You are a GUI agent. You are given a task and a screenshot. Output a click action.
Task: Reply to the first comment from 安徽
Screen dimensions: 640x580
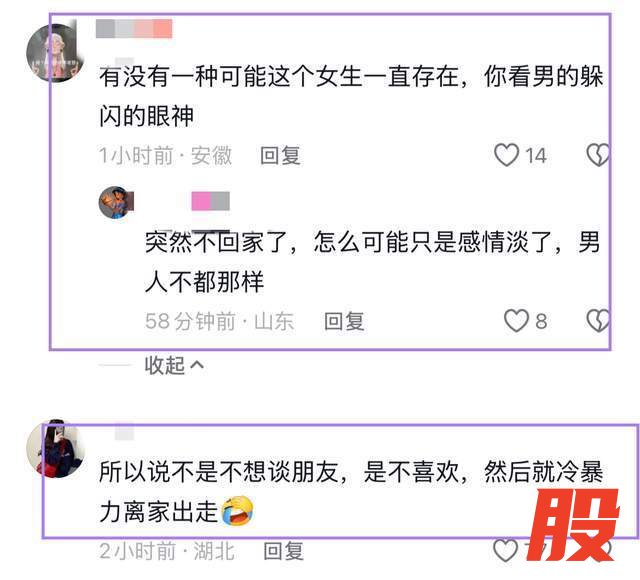coord(280,156)
